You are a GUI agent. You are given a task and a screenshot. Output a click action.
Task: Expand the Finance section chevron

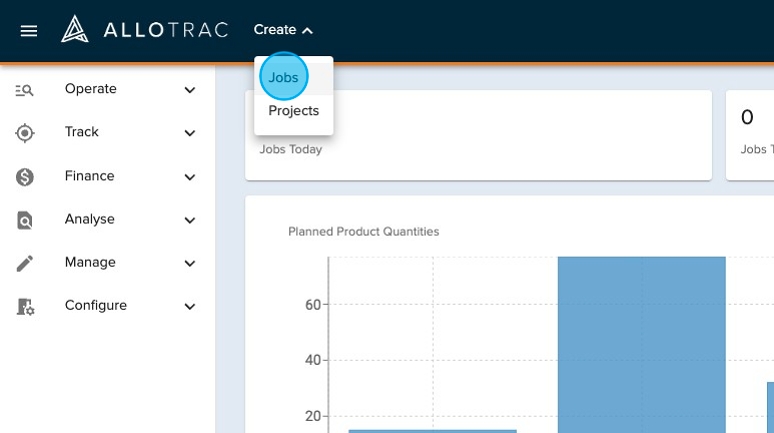(x=190, y=177)
